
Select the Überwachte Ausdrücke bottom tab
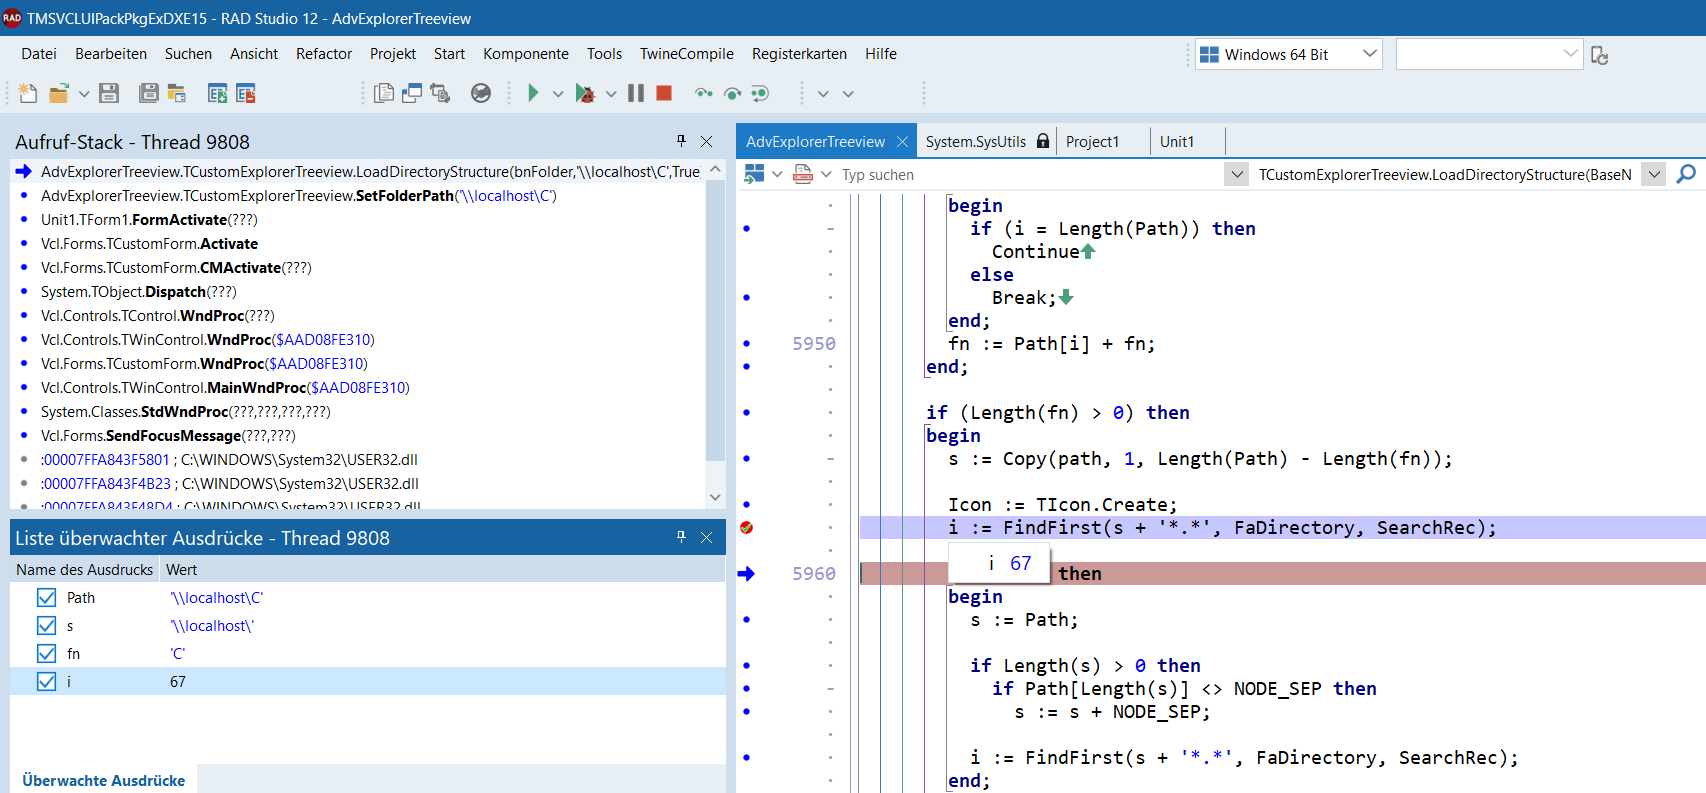tap(104, 780)
